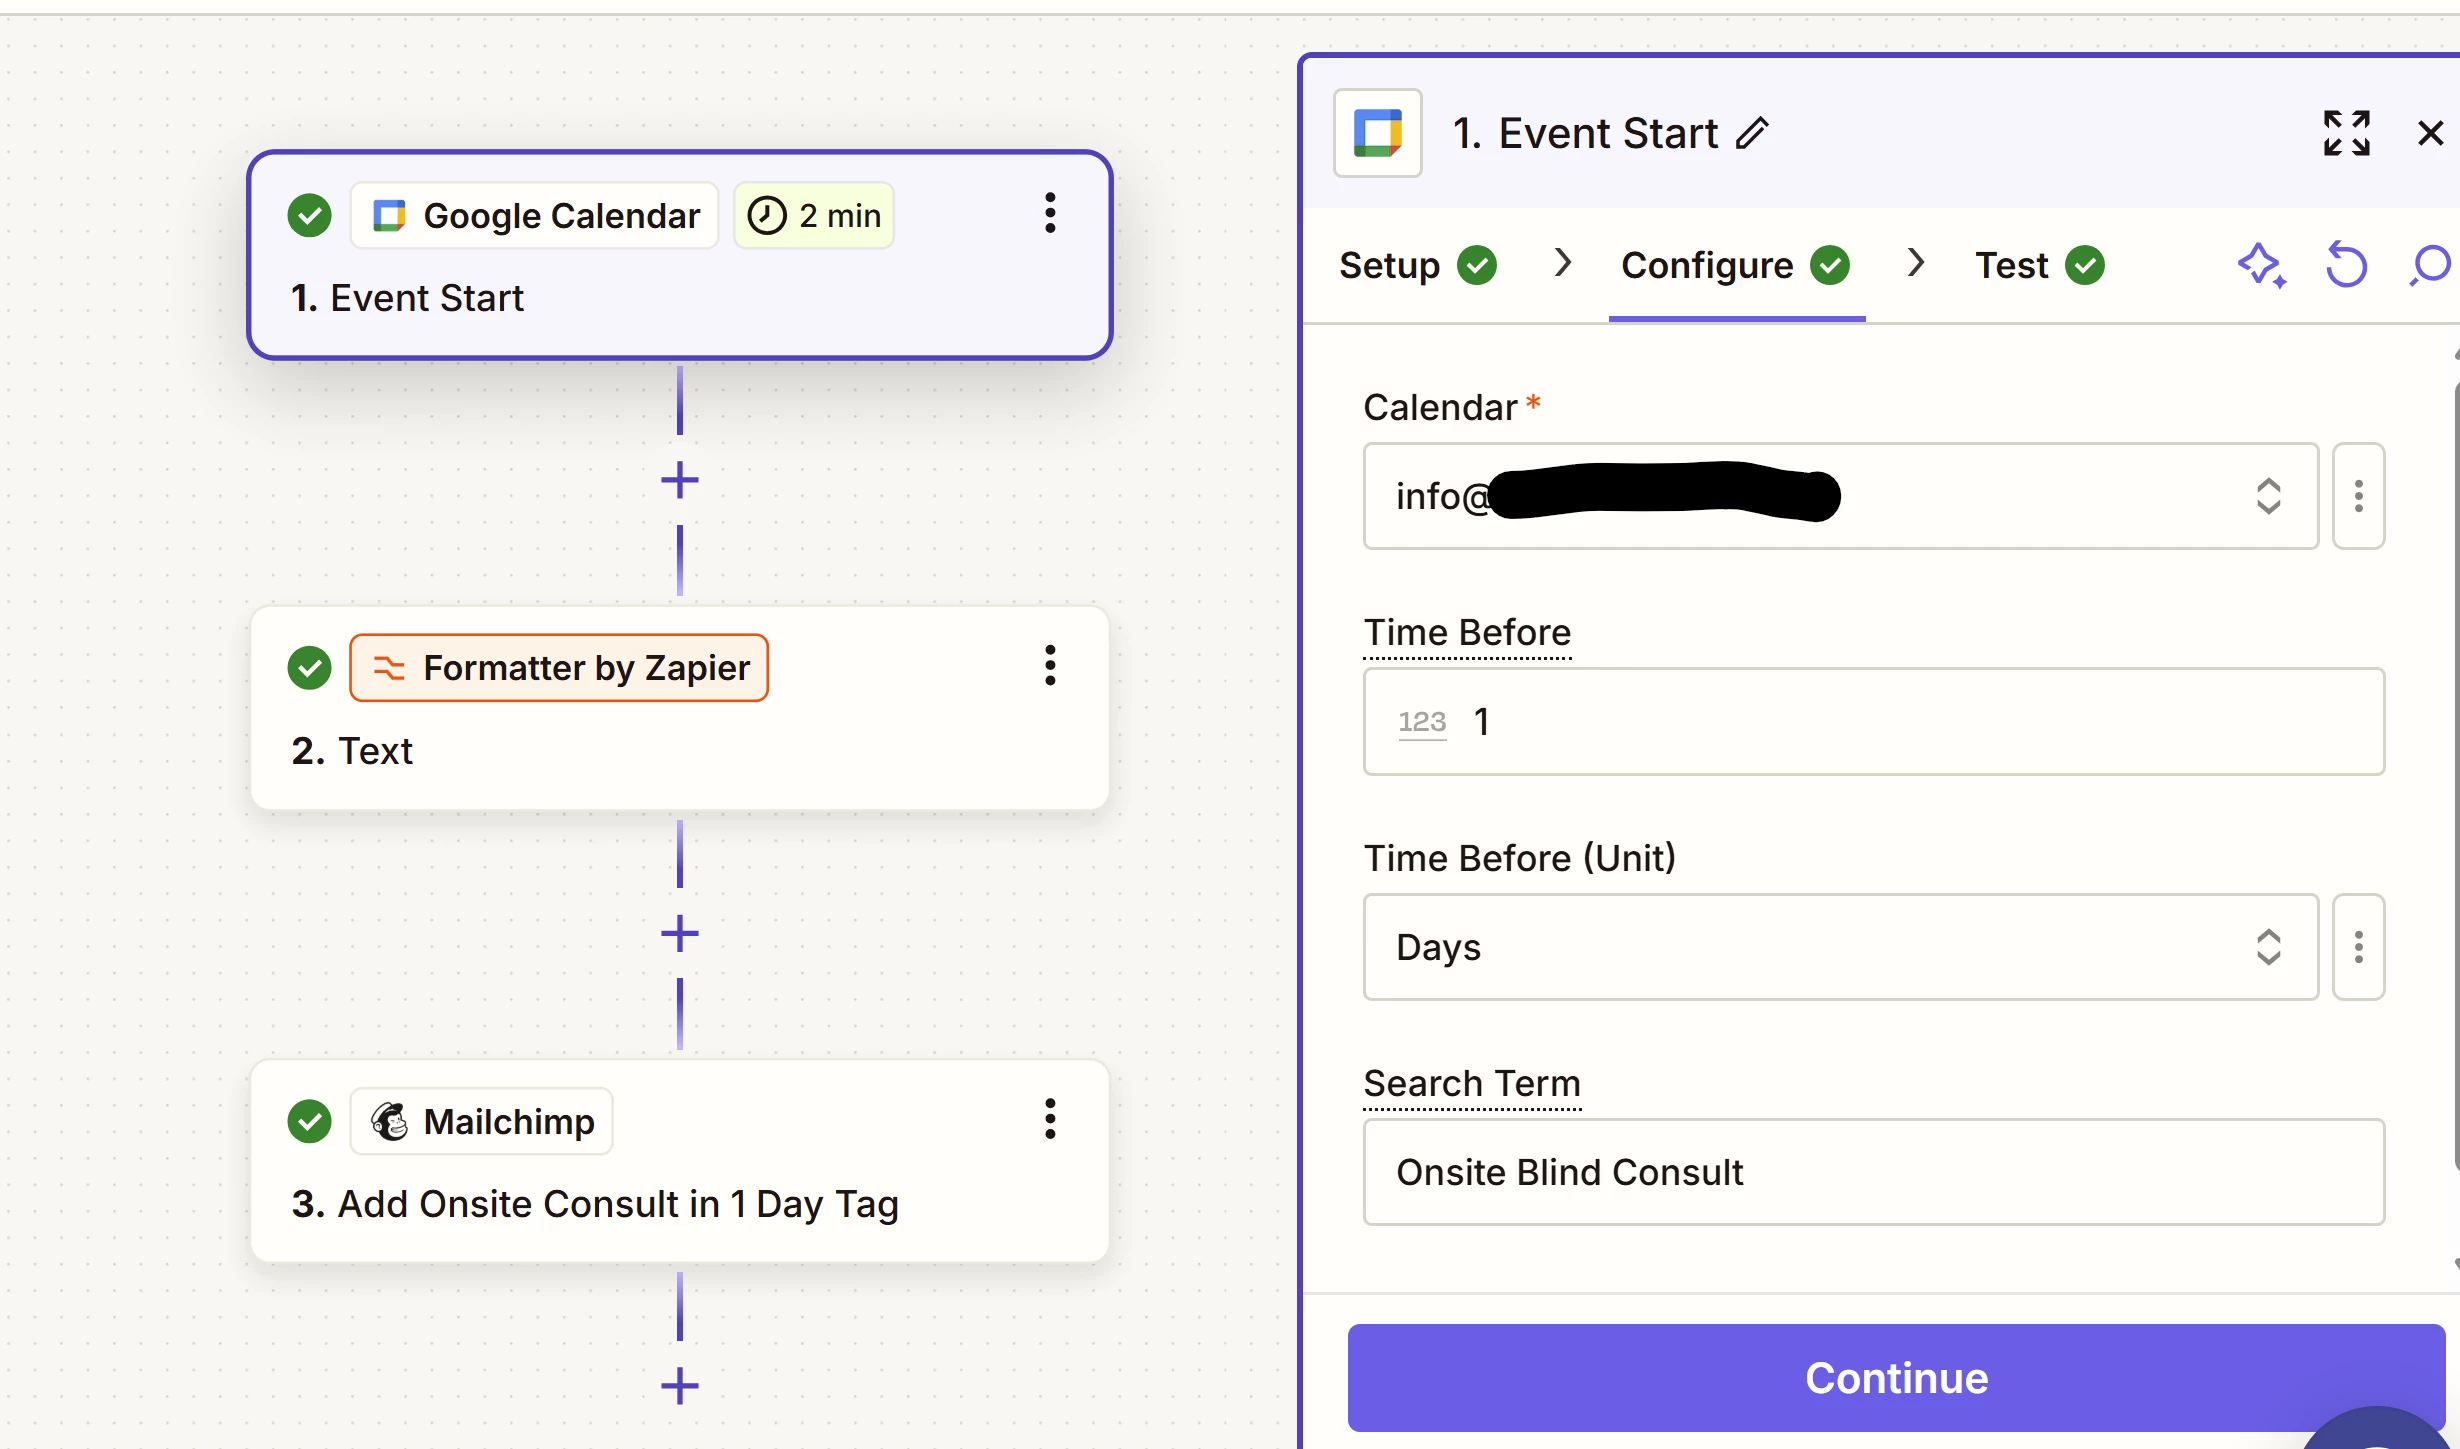Close the Event Start panel
The width and height of the screenshot is (2460, 1449).
[x=2430, y=133]
